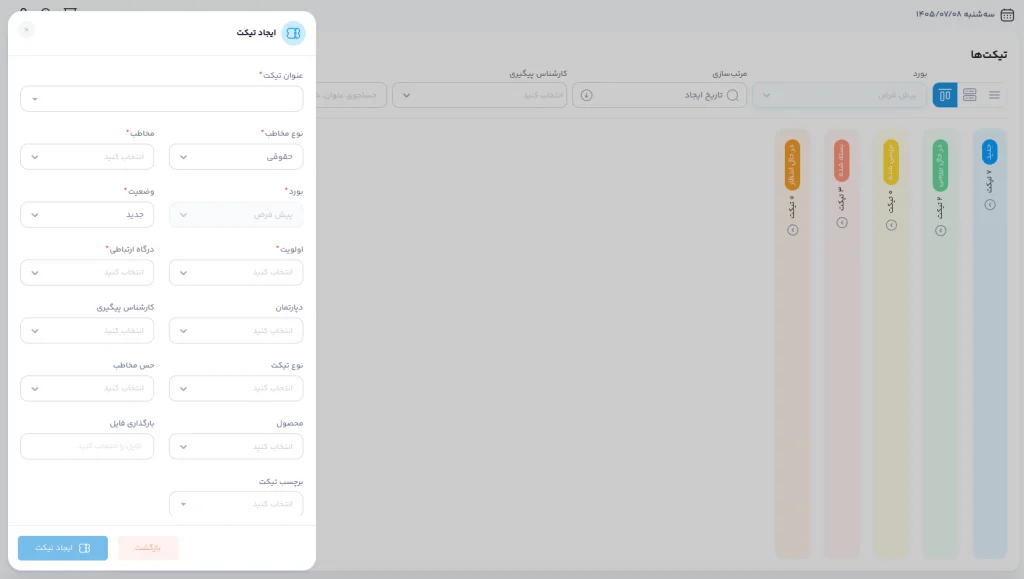1024x579 pixels.
Task: Switch to card rows view icon
Action: pos(969,95)
